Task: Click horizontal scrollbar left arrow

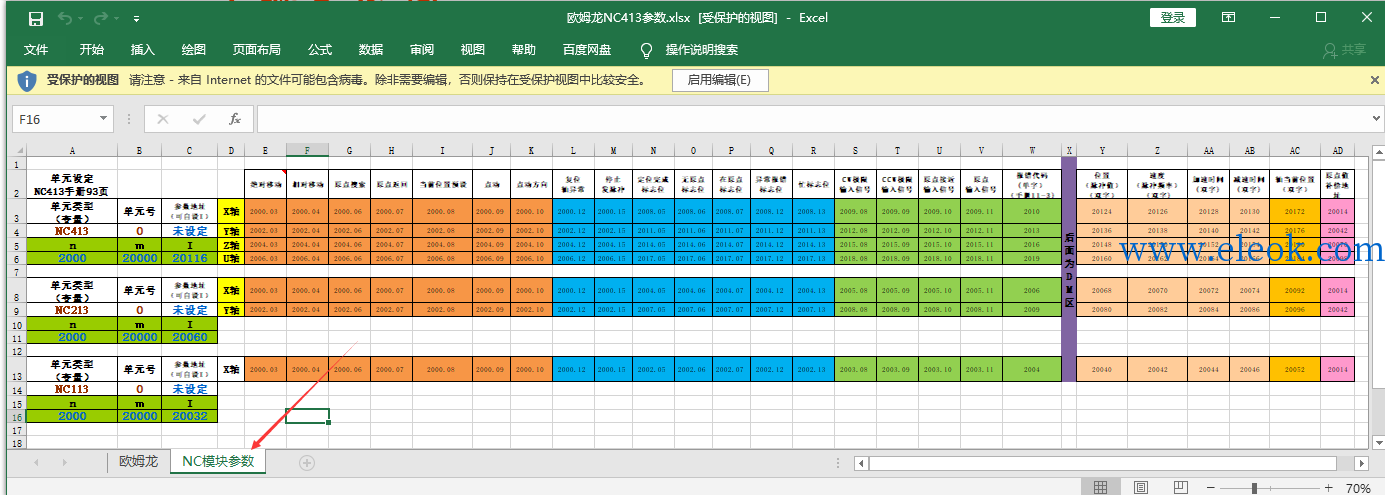Action: click(860, 463)
